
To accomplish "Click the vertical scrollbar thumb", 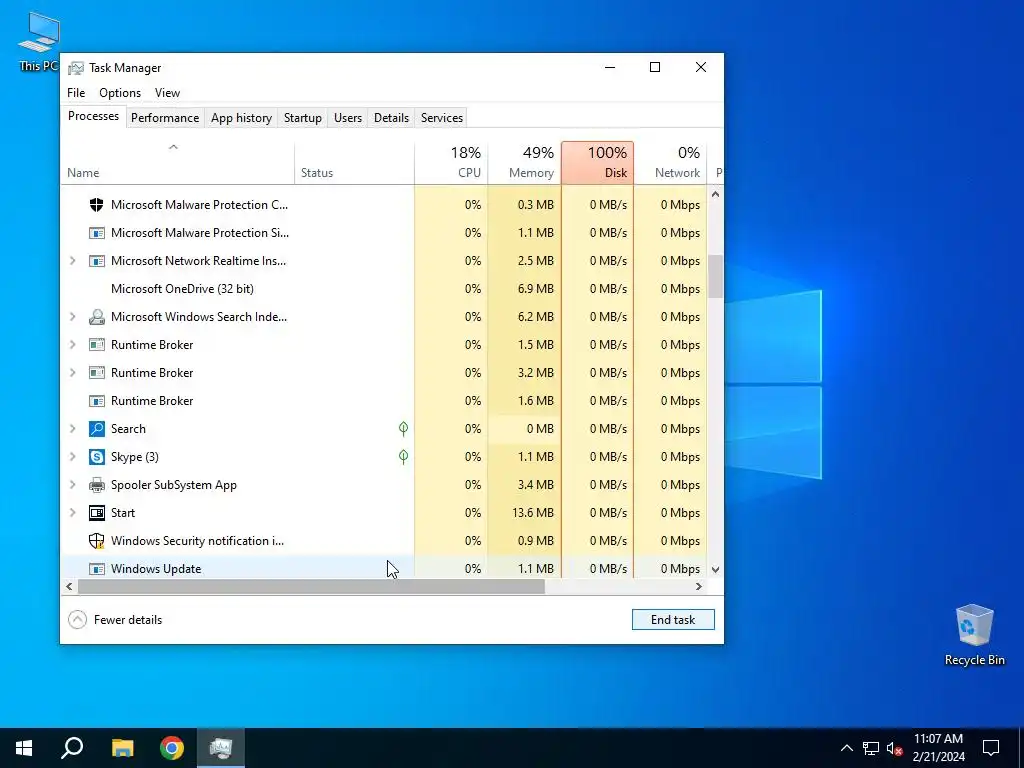I will (716, 276).
